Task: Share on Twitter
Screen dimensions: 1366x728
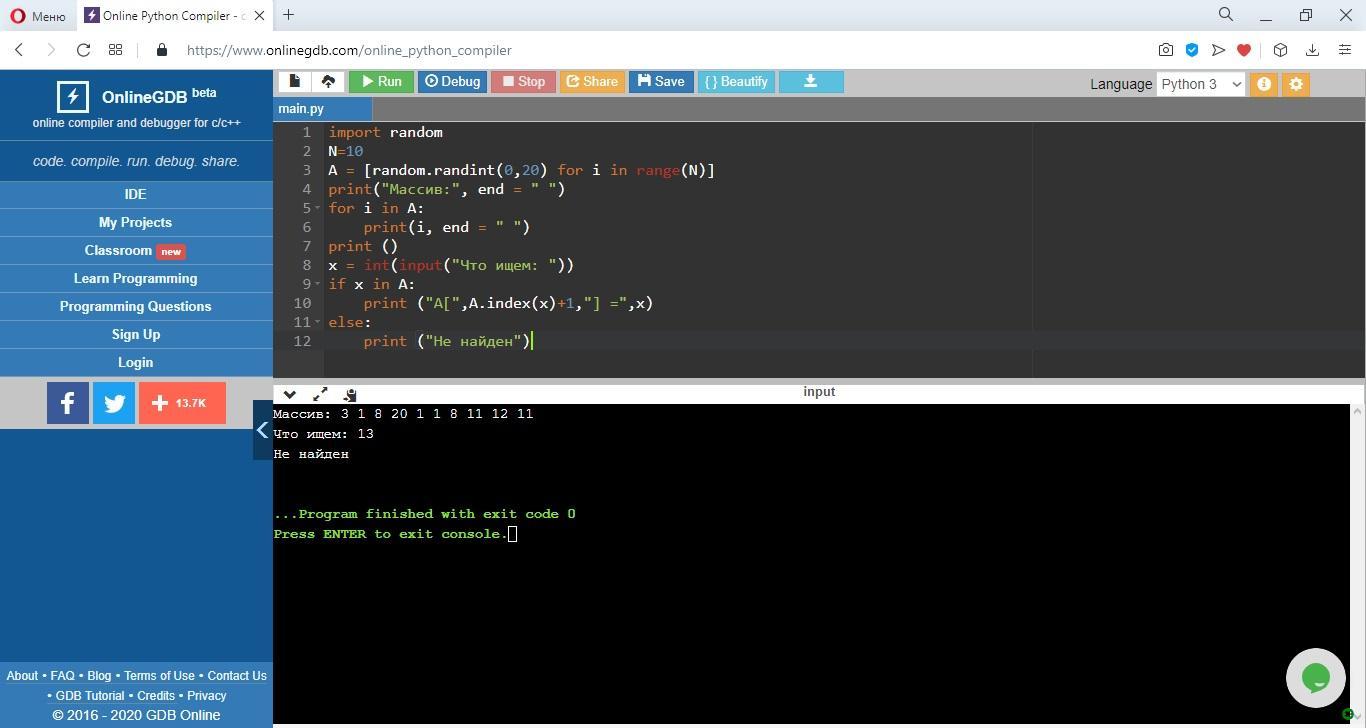Action: [114, 403]
